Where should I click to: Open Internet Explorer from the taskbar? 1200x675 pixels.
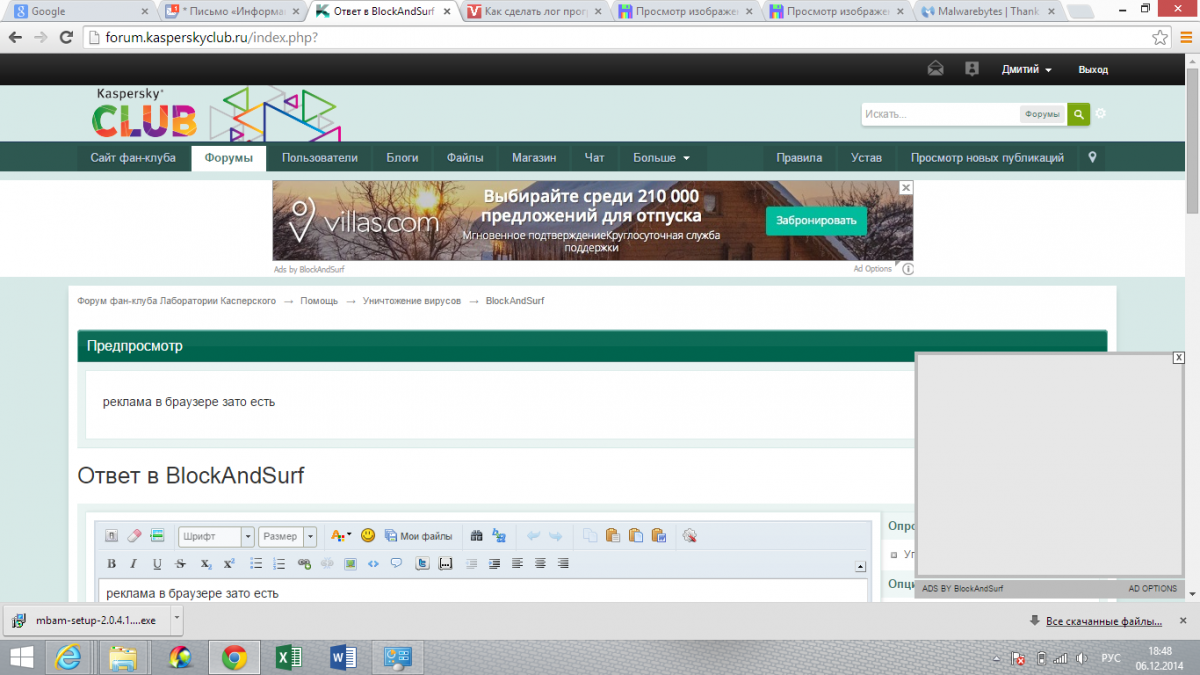(x=69, y=657)
